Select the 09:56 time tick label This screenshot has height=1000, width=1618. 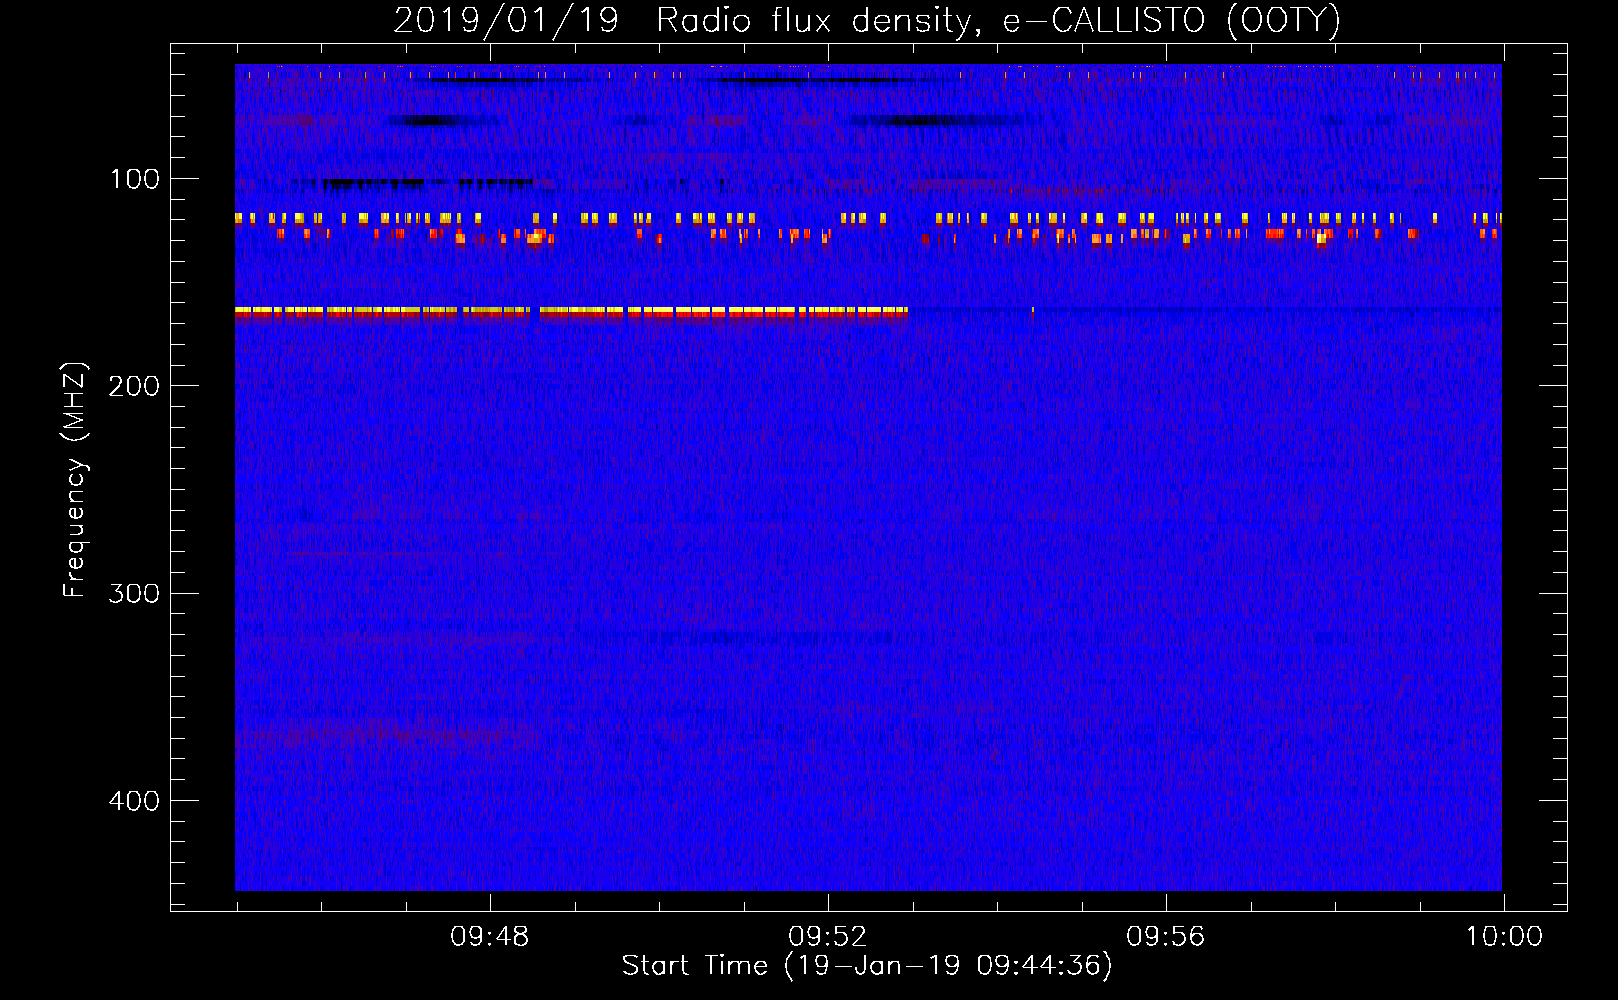(1165, 937)
